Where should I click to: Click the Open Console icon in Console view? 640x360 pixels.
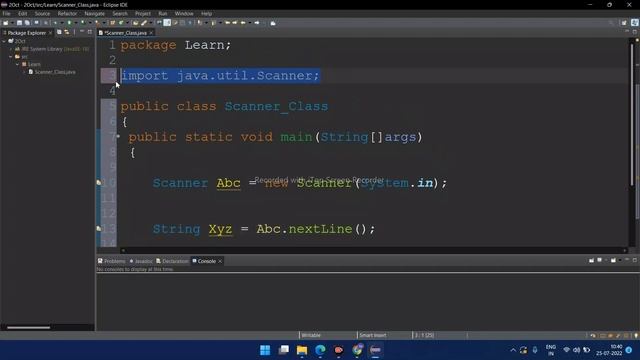tap(613, 260)
